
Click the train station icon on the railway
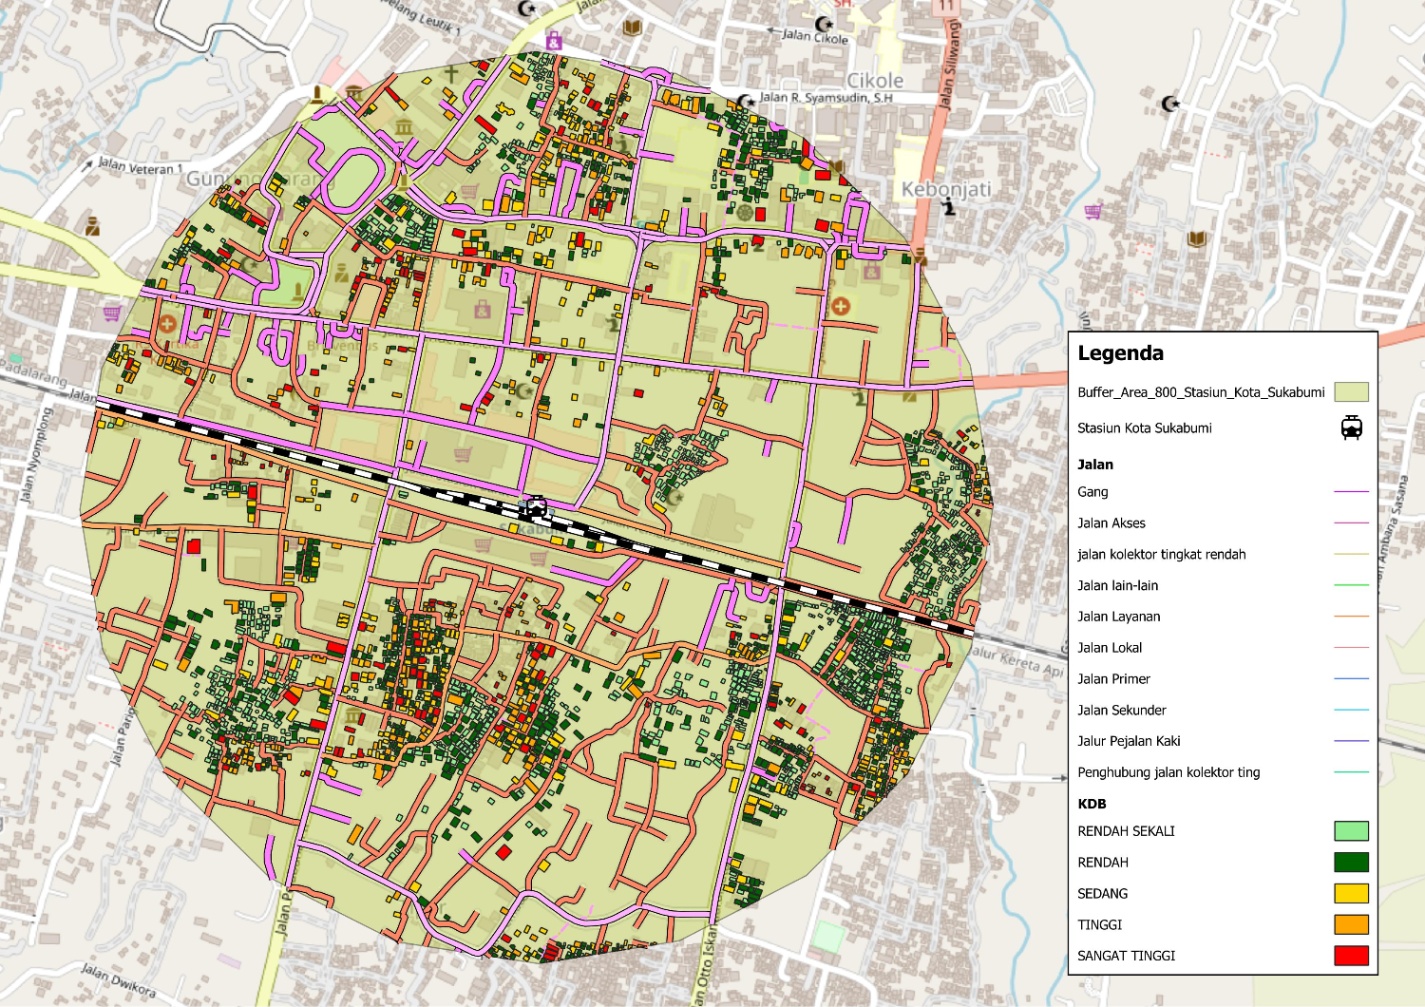tap(537, 507)
